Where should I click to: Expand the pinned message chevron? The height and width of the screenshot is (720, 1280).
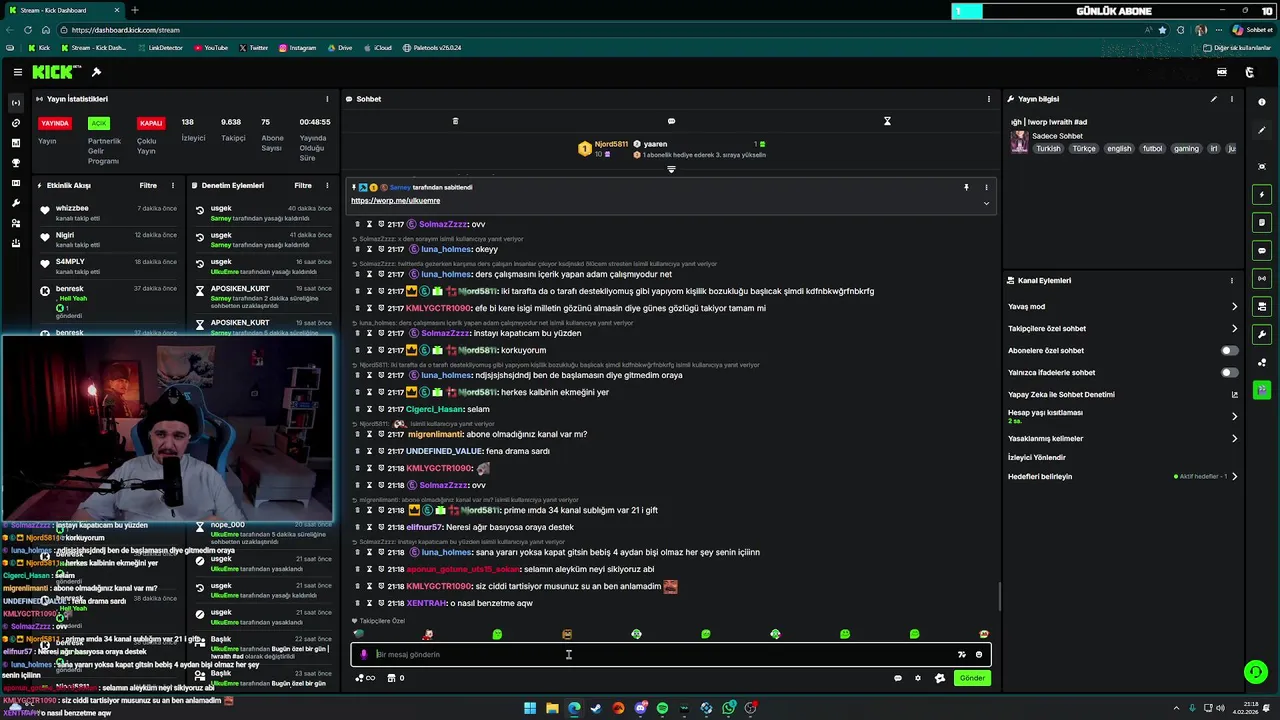(986, 203)
